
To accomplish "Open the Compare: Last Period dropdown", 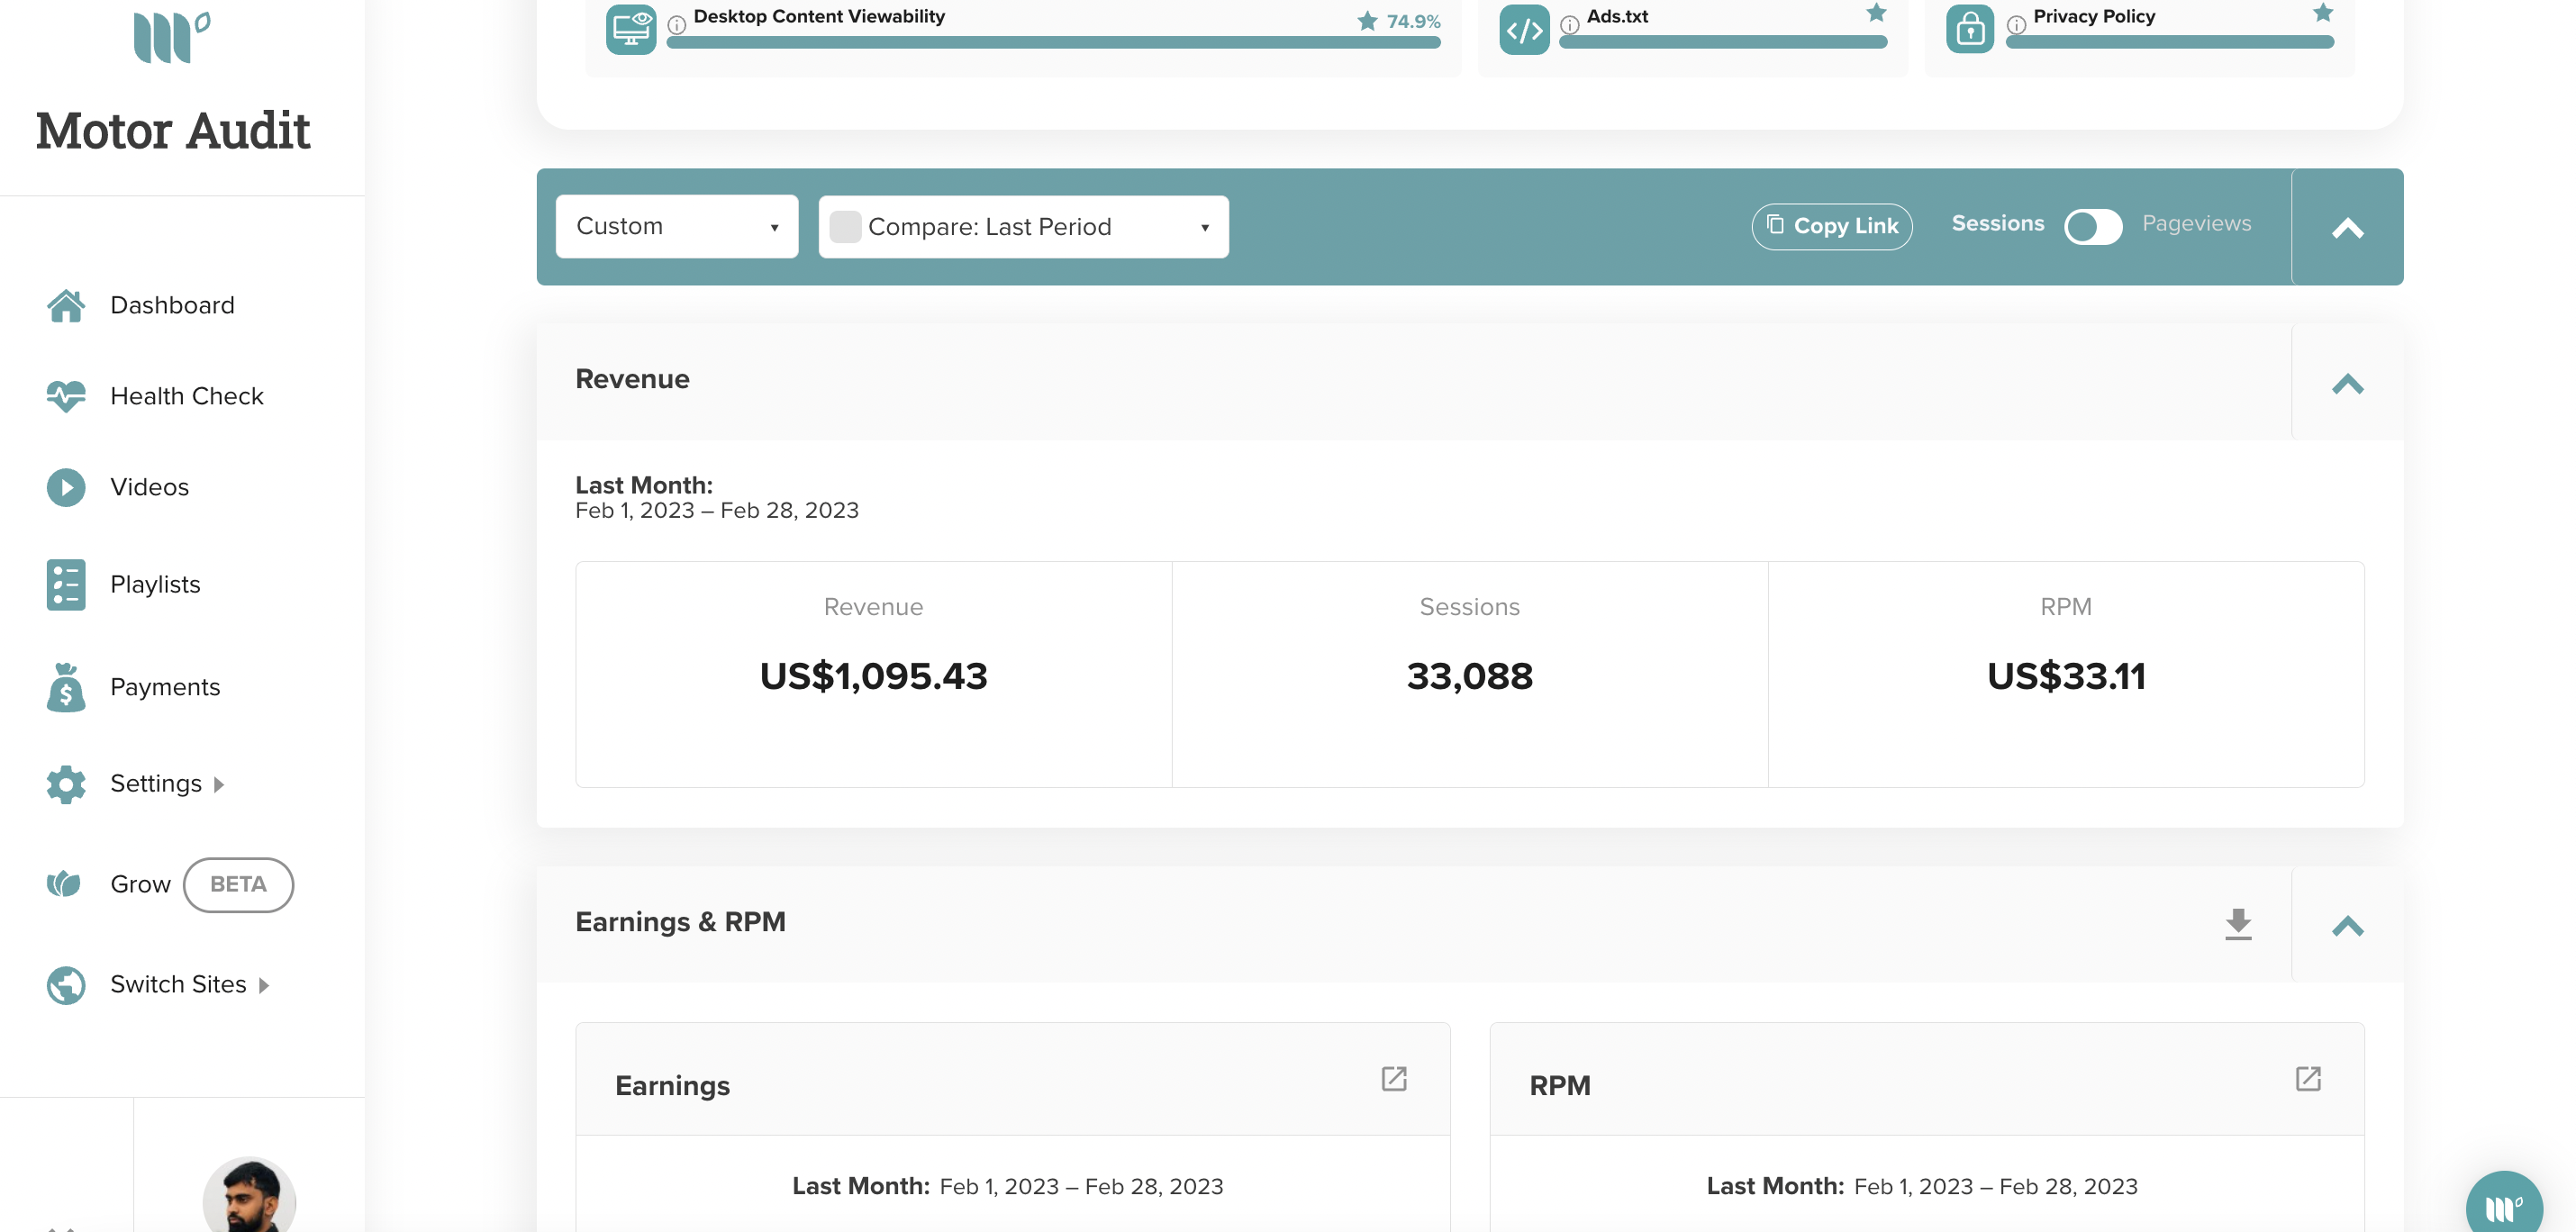I will pos(1024,227).
